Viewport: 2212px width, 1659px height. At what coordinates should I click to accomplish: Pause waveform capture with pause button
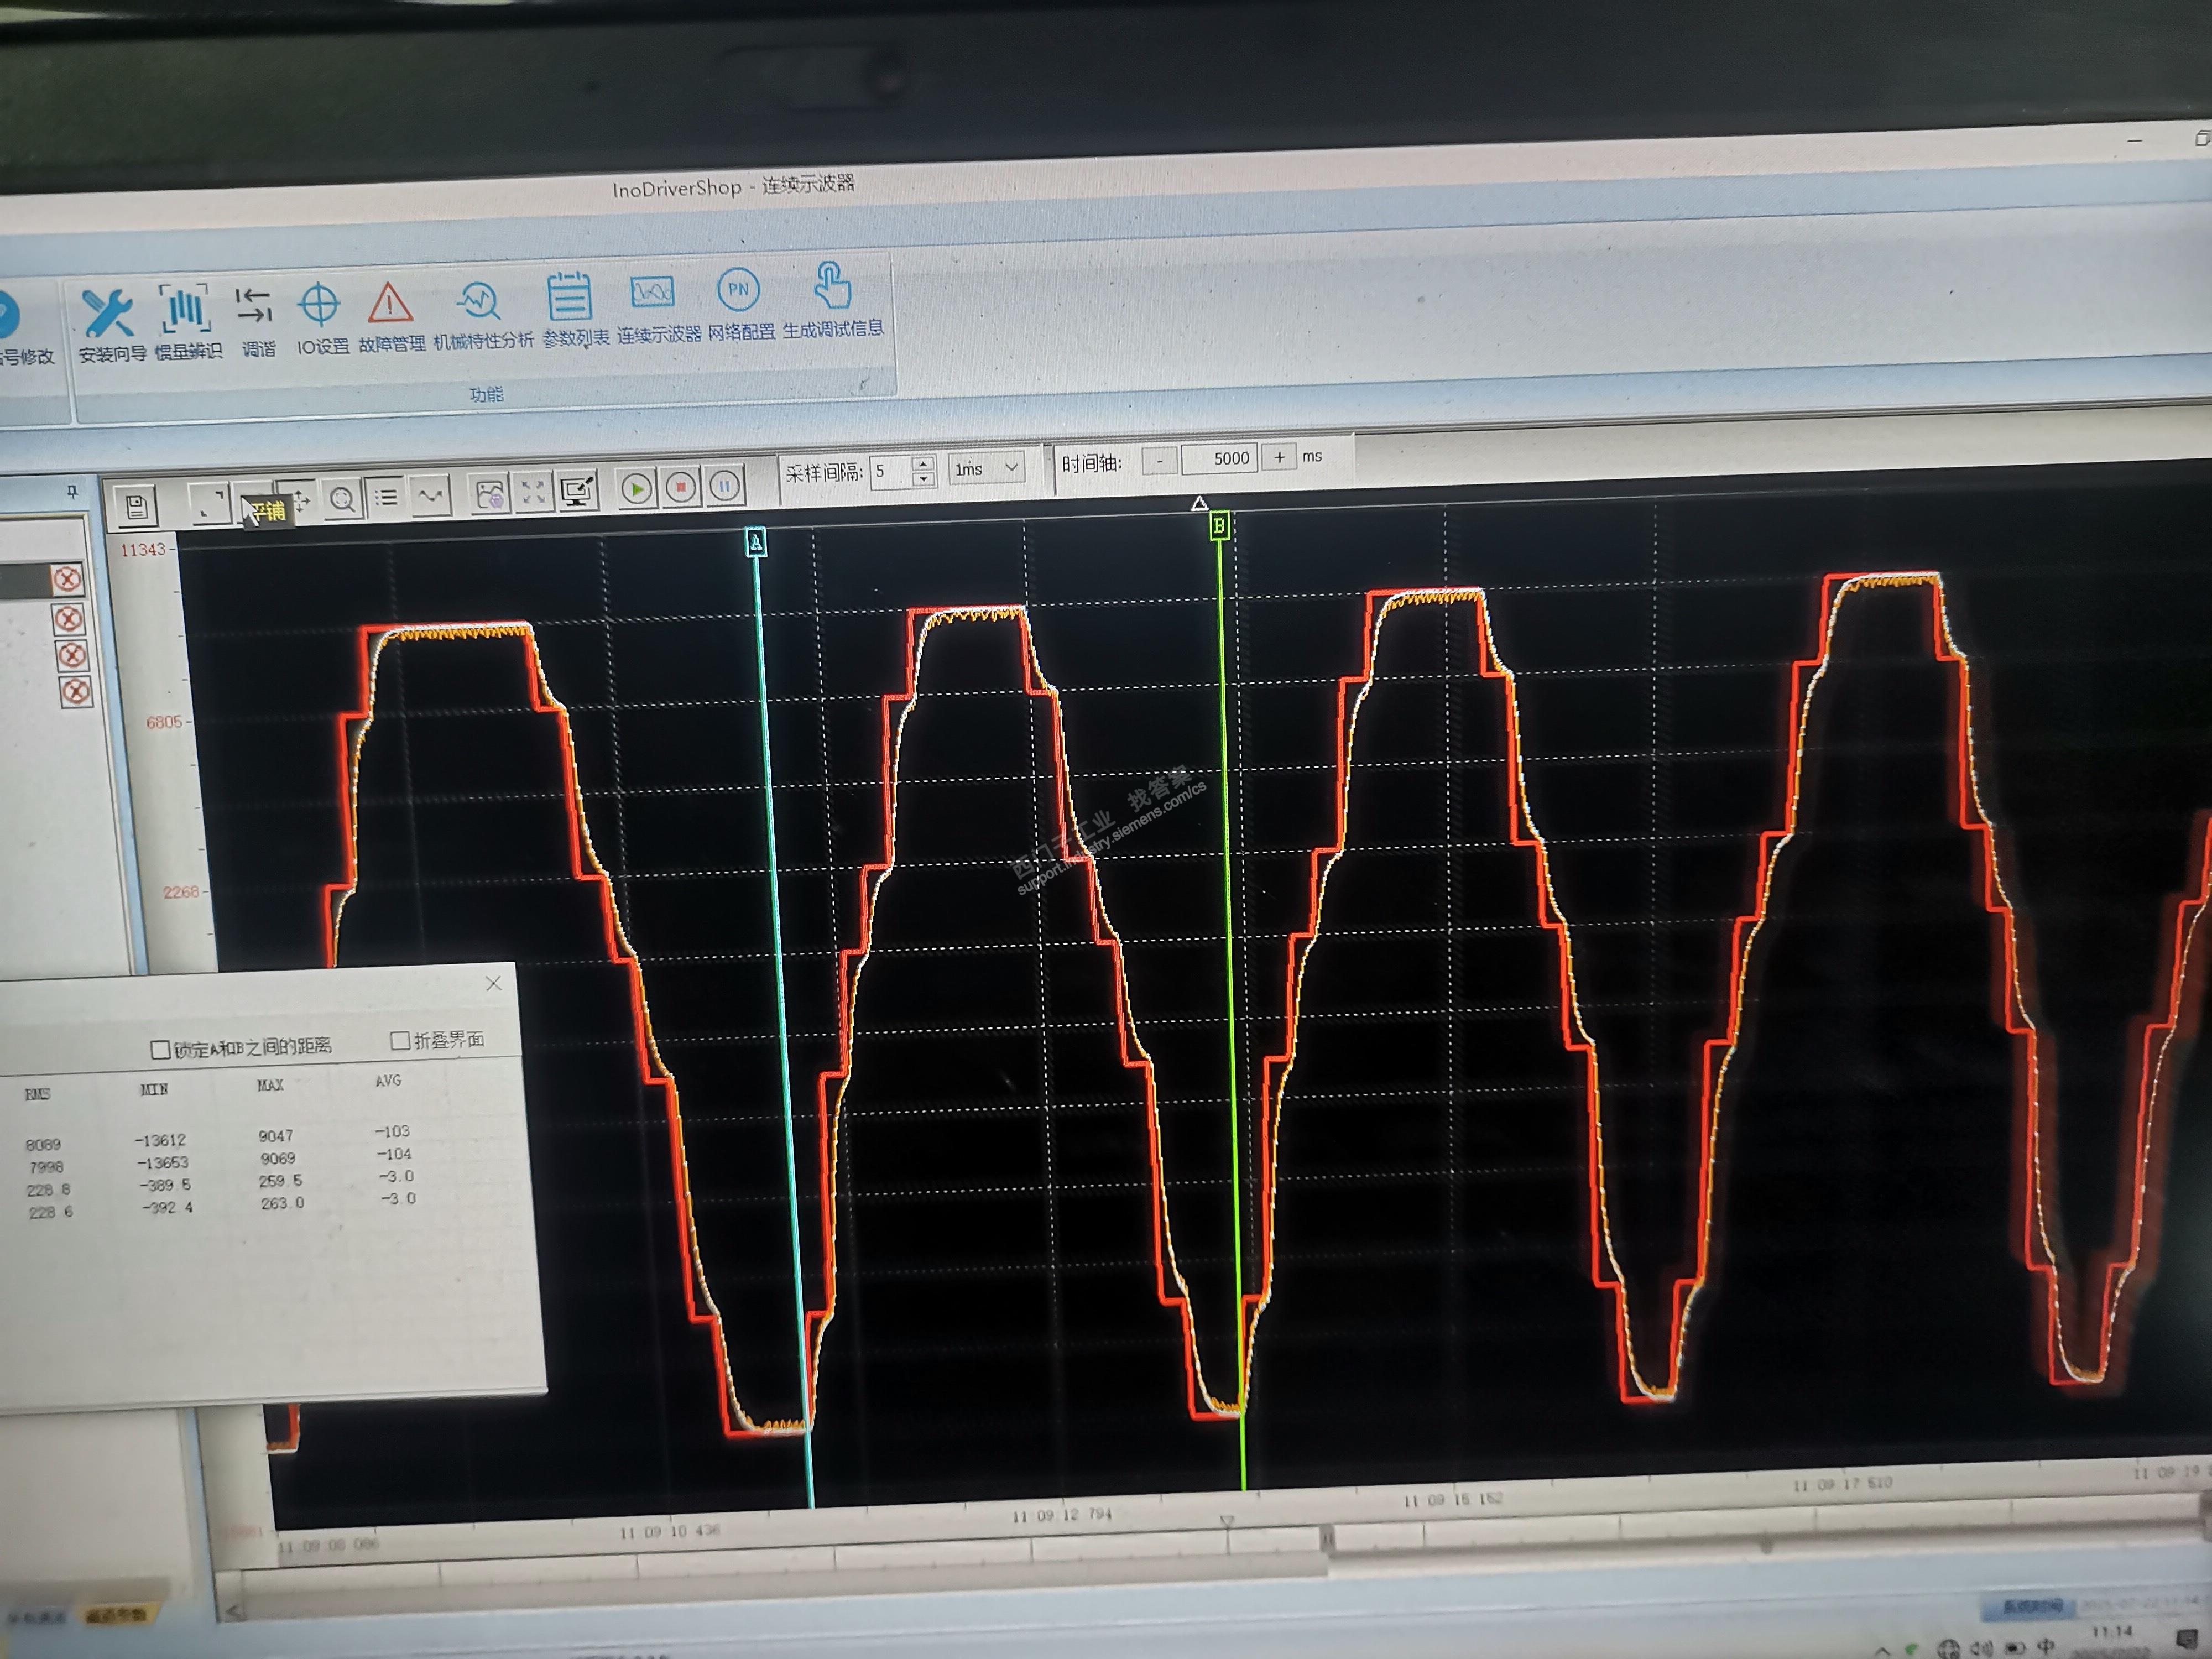725,487
